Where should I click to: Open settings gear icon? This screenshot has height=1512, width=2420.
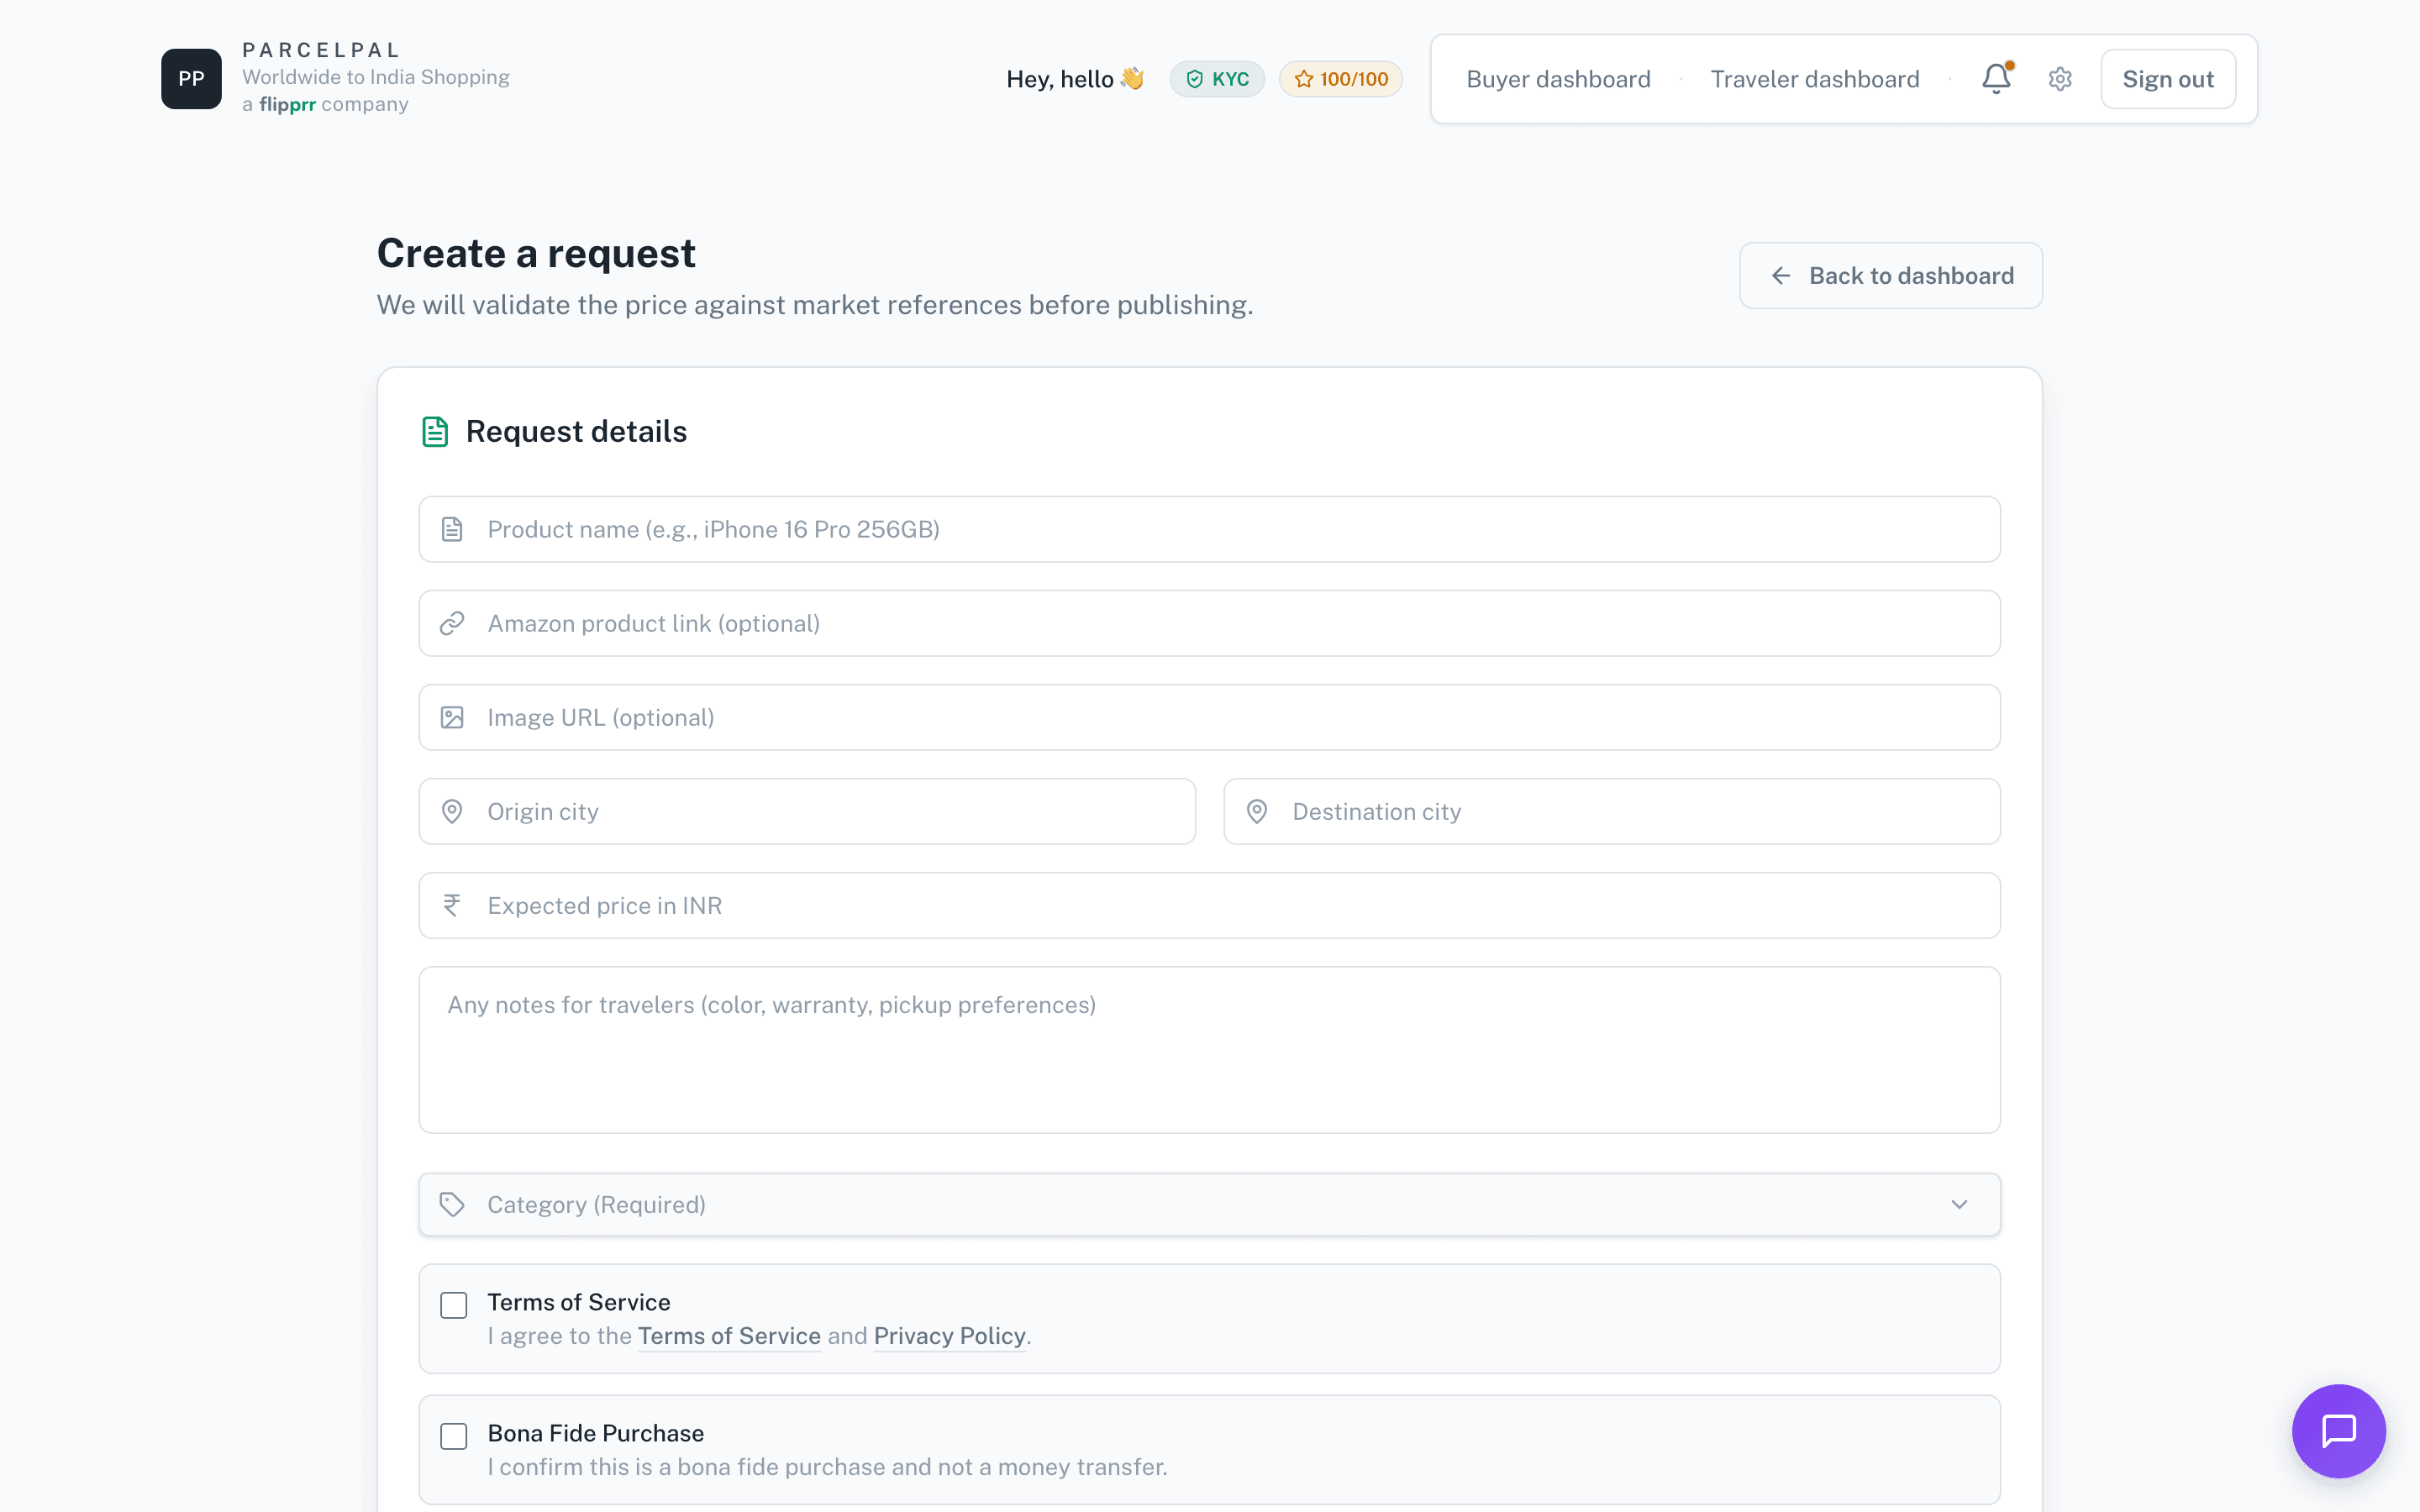pos(2059,79)
